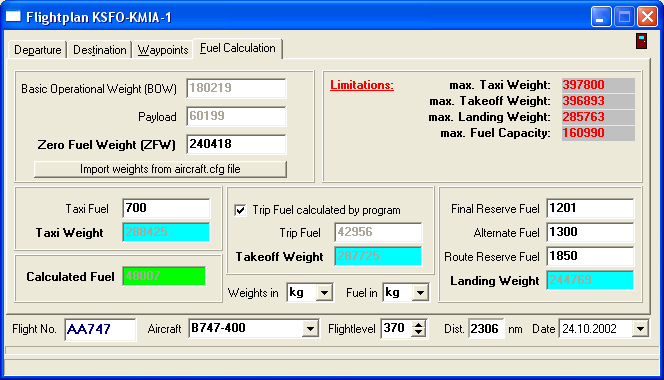Click Import weights from aircraft.cfg file button
Screen dimensions: 664x380
160,169
